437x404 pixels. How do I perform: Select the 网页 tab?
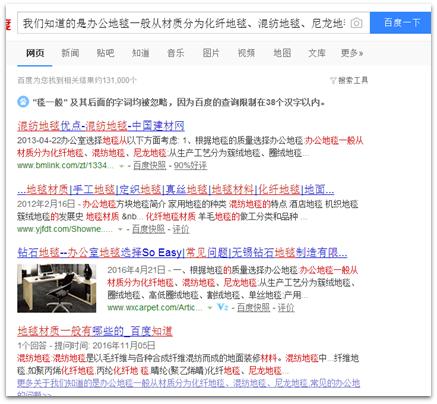(x=35, y=53)
